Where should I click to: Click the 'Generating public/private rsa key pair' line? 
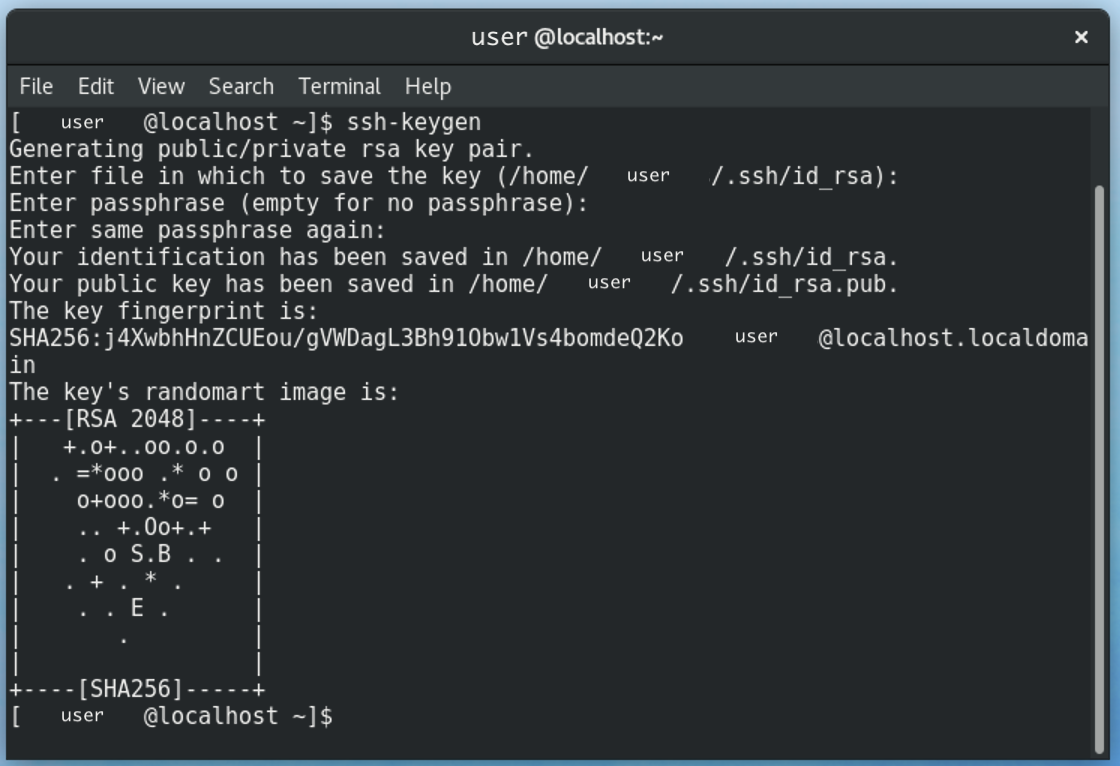[x=272, y=150]
